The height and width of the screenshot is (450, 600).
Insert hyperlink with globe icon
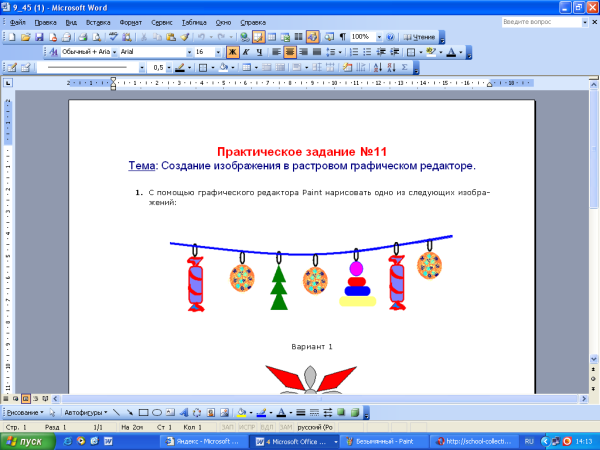245,37
